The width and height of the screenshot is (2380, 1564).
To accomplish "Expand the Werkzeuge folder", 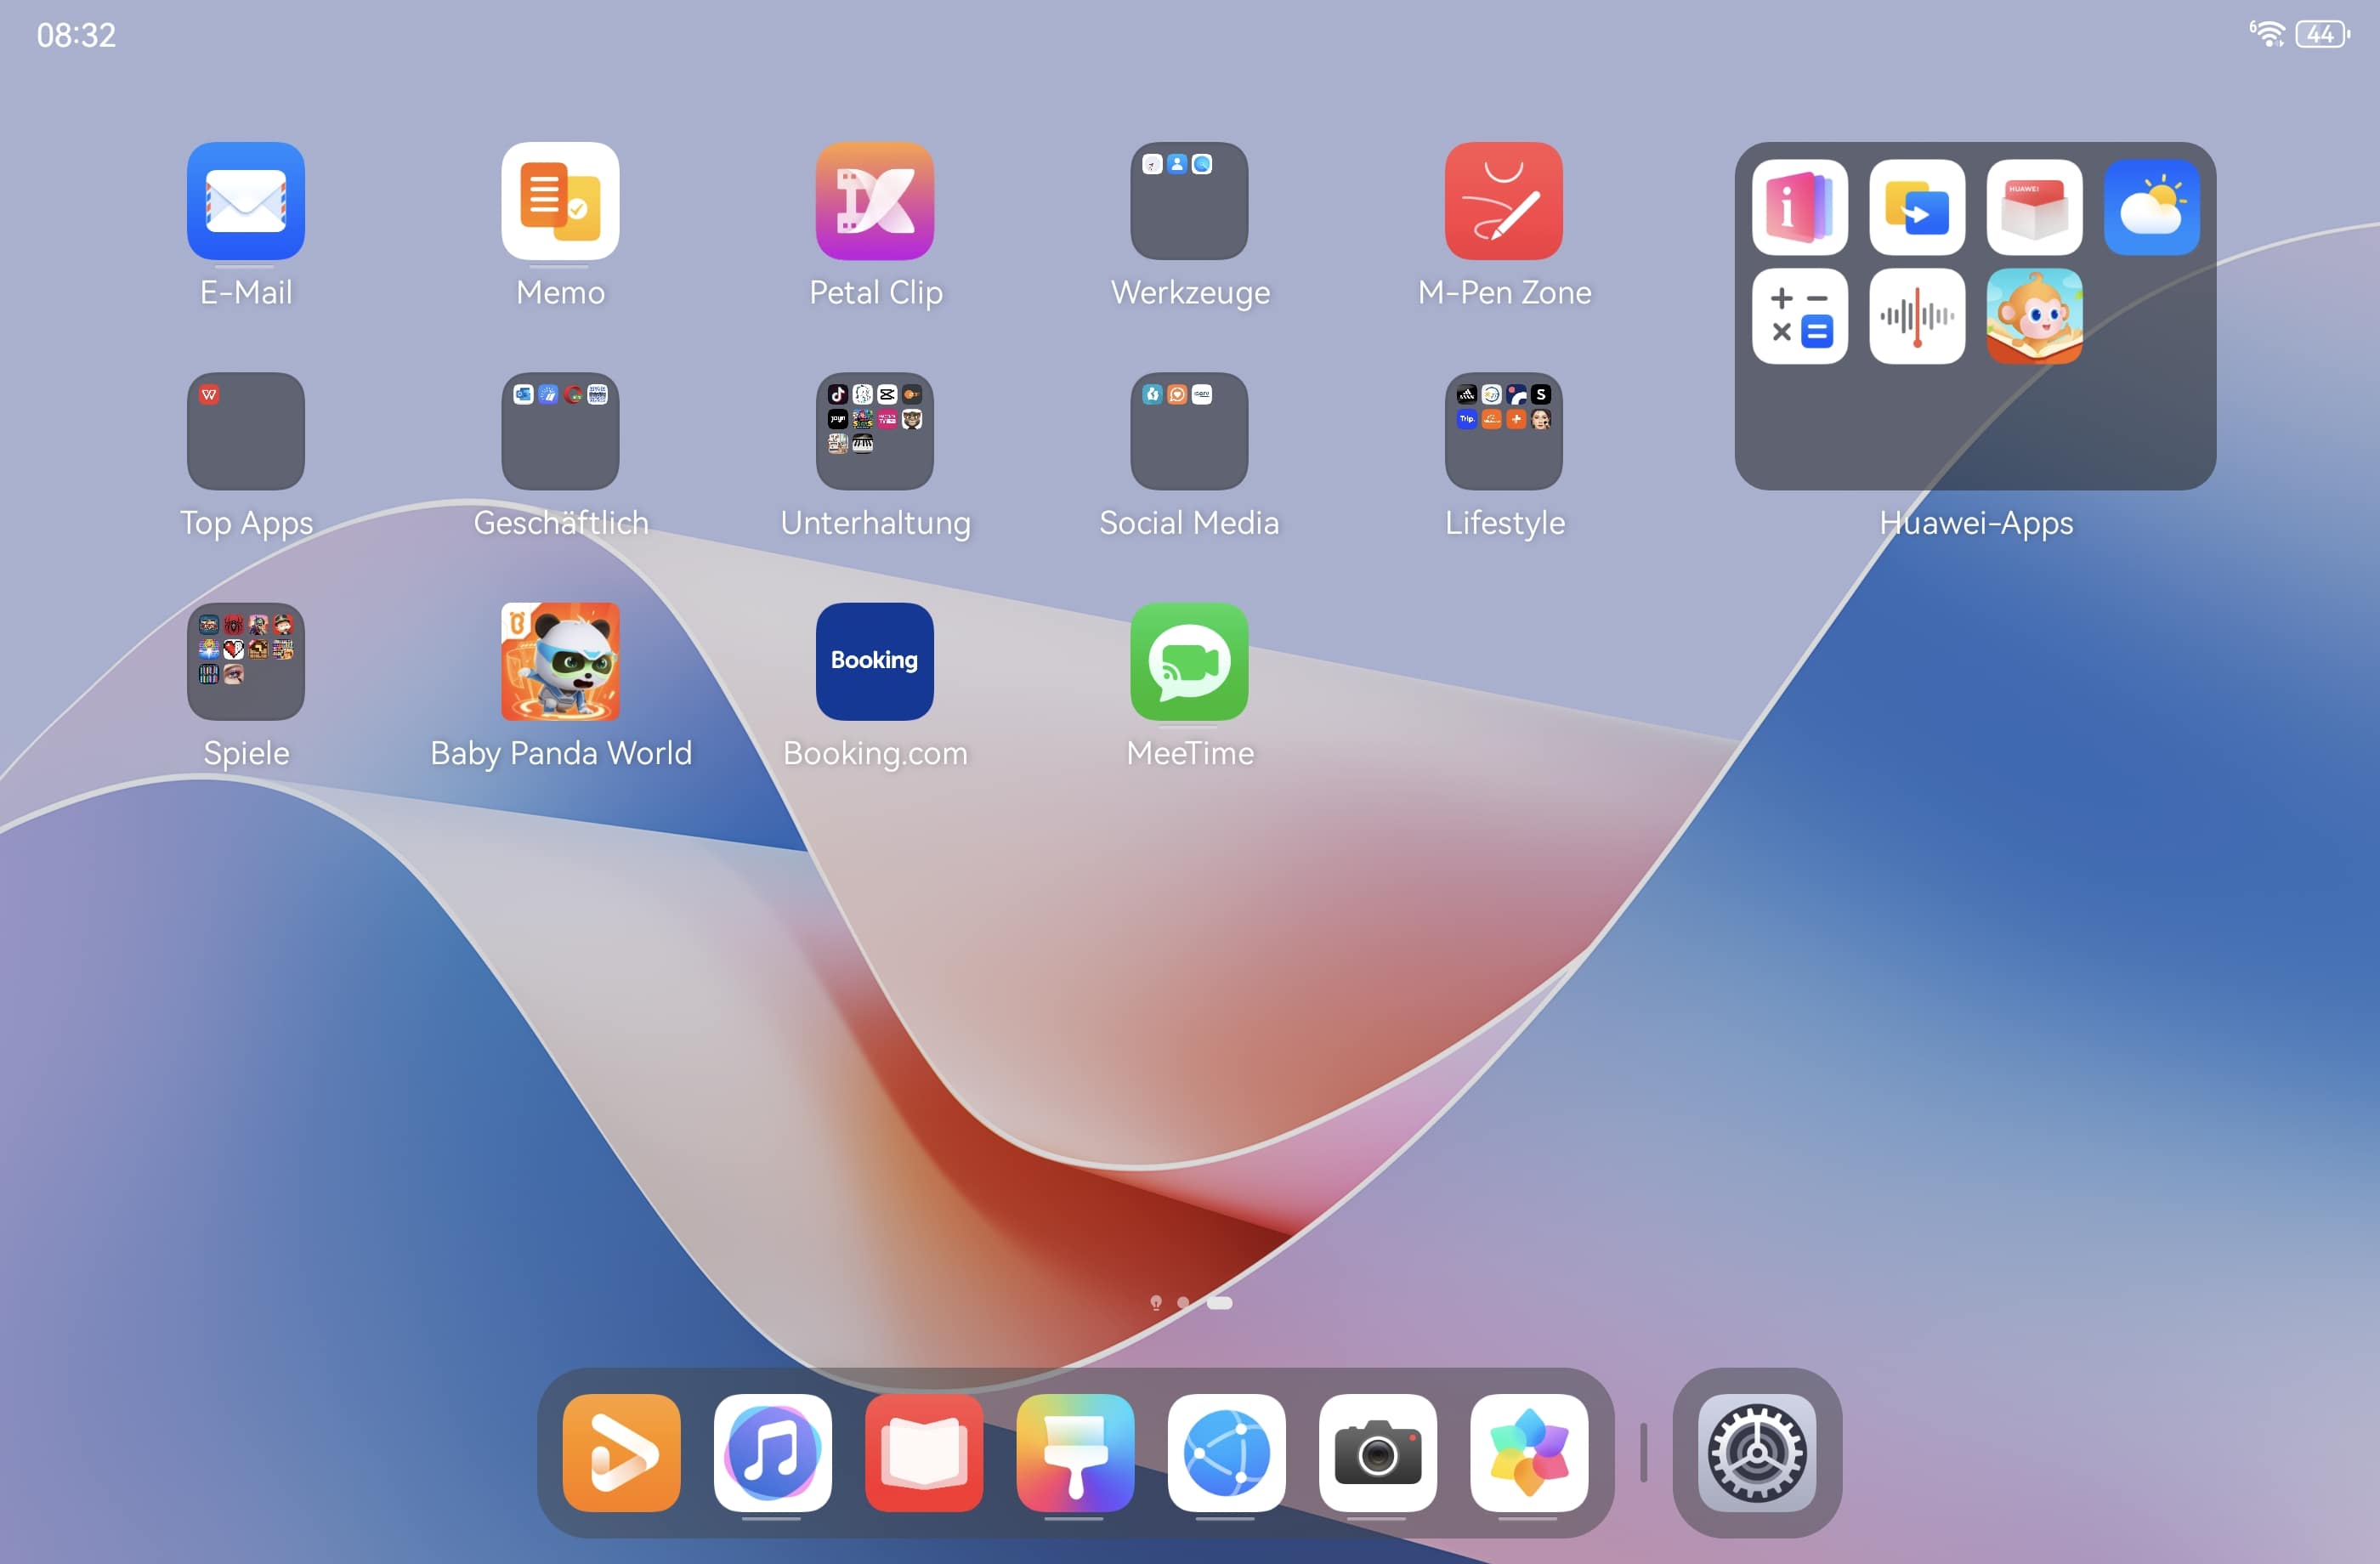I will coord(1189,201).
